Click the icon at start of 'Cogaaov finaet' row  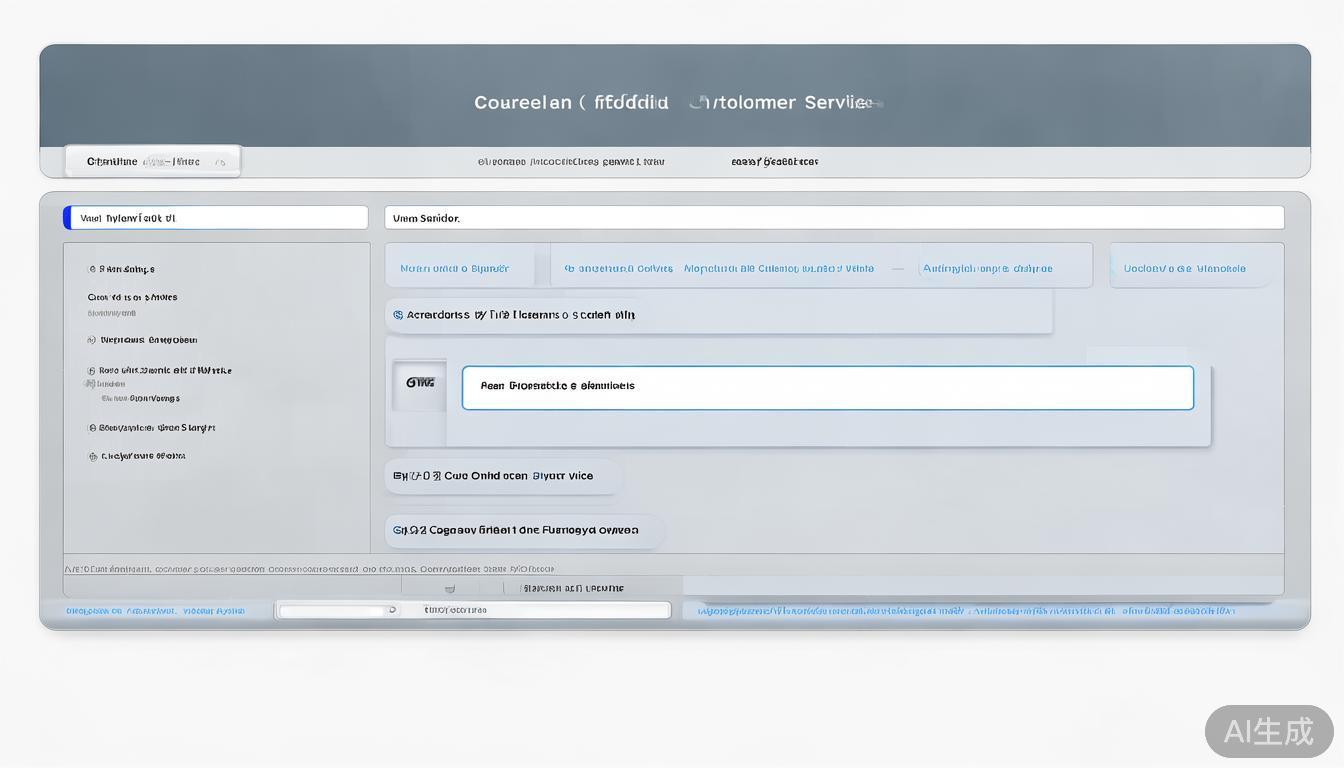click(x=398, y=531)
